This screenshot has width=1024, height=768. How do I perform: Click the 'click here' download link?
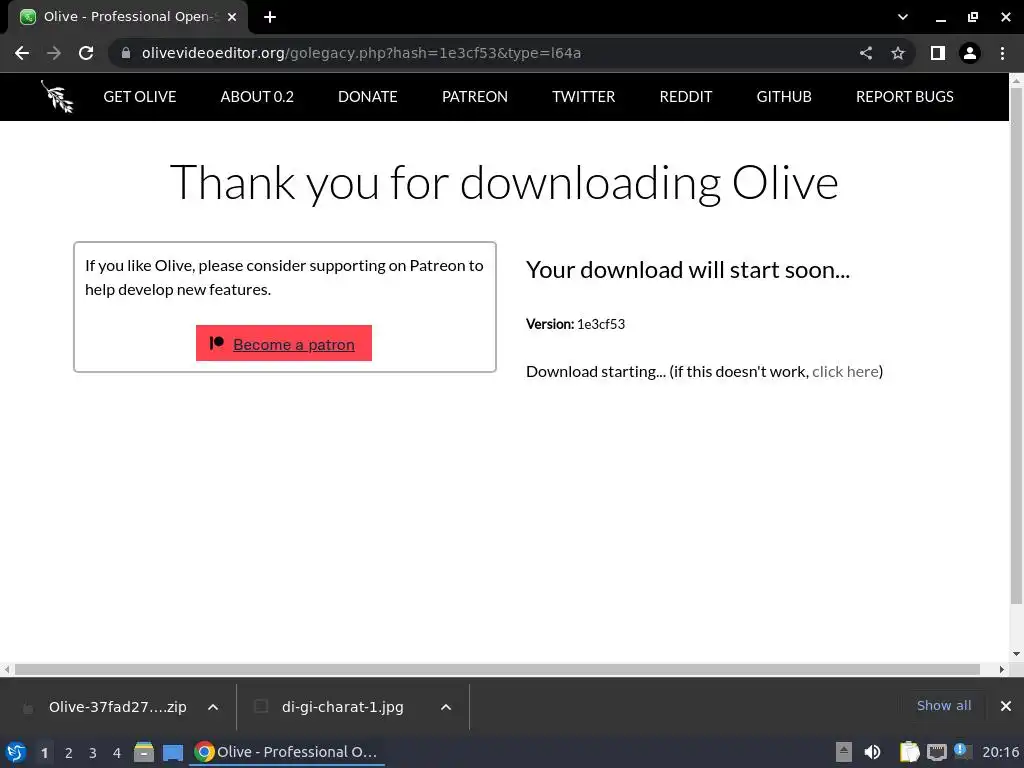845,372
